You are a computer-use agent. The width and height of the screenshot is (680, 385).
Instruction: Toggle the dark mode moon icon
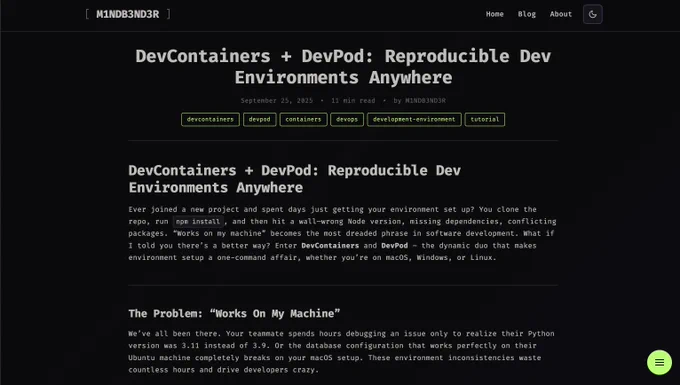[592, 14]
